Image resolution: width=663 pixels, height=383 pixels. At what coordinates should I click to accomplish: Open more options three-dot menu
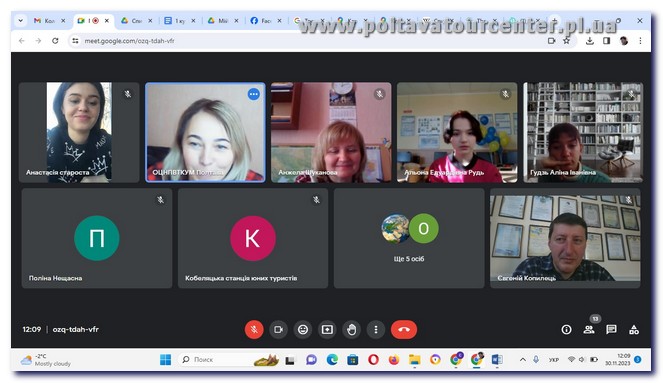pos(376,329)
